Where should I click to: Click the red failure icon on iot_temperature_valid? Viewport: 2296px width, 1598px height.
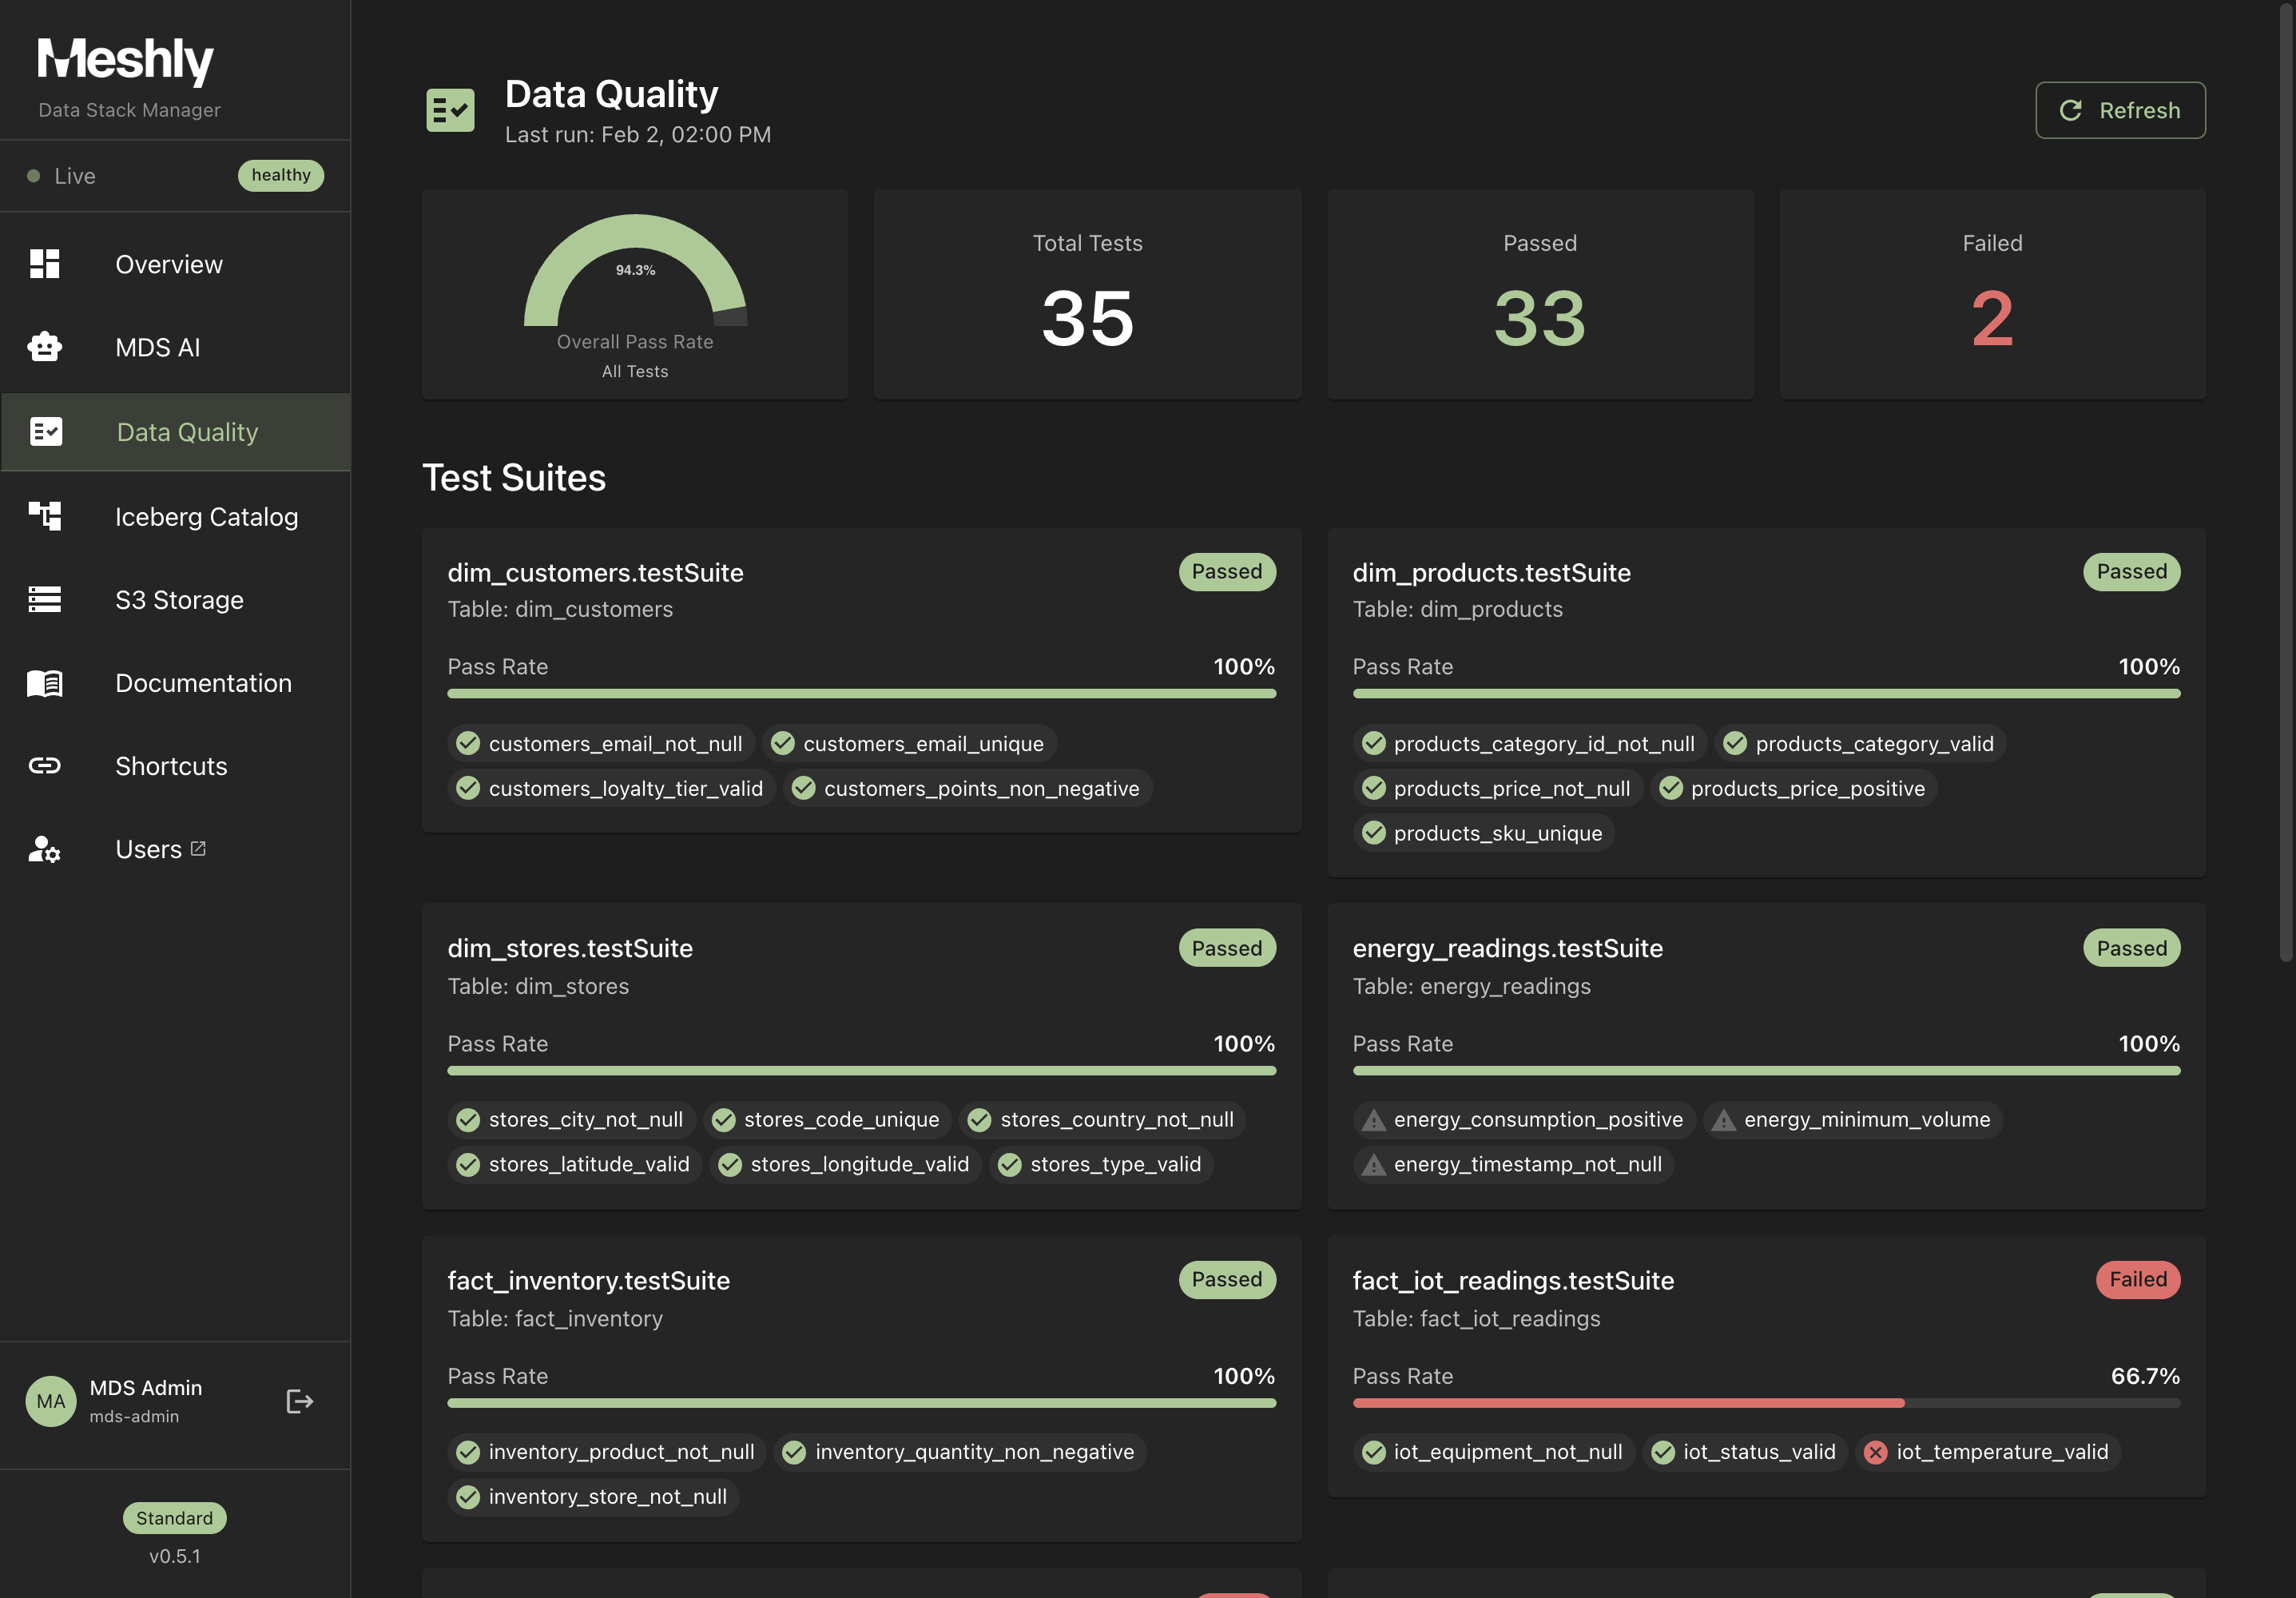(x=1876, y=1453)
